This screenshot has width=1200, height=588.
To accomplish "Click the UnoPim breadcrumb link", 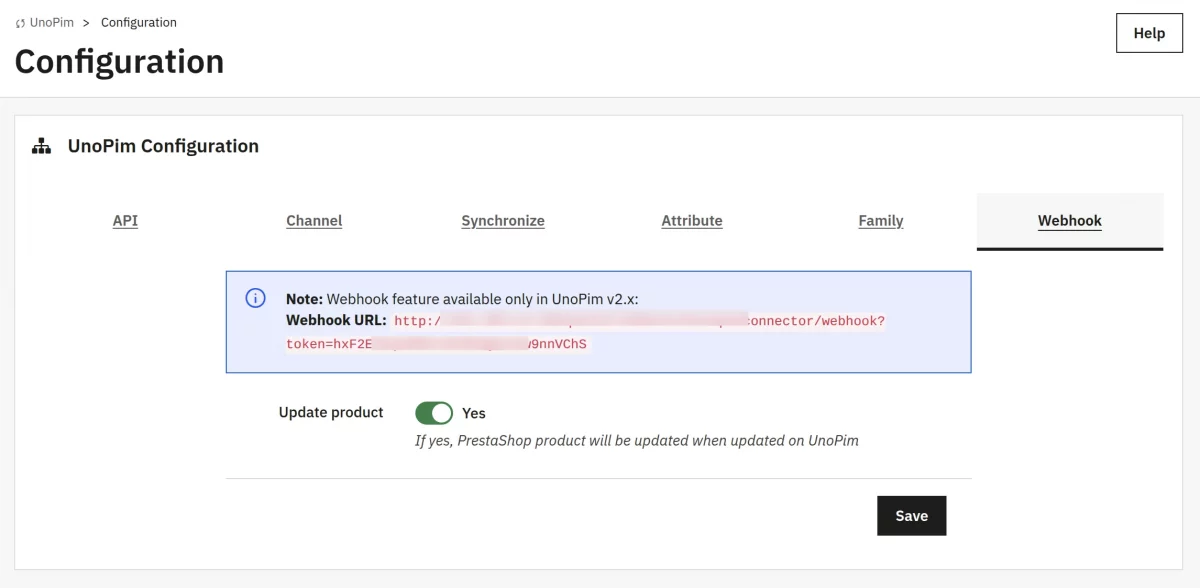I will (52, 22).
